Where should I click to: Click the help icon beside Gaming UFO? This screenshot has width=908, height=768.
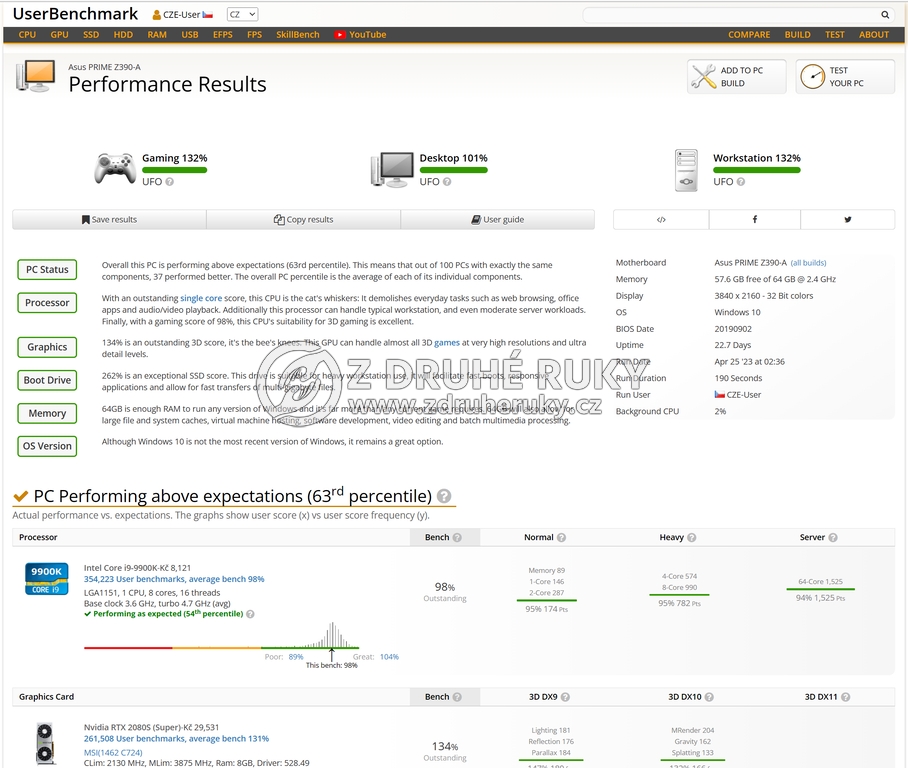170,182
